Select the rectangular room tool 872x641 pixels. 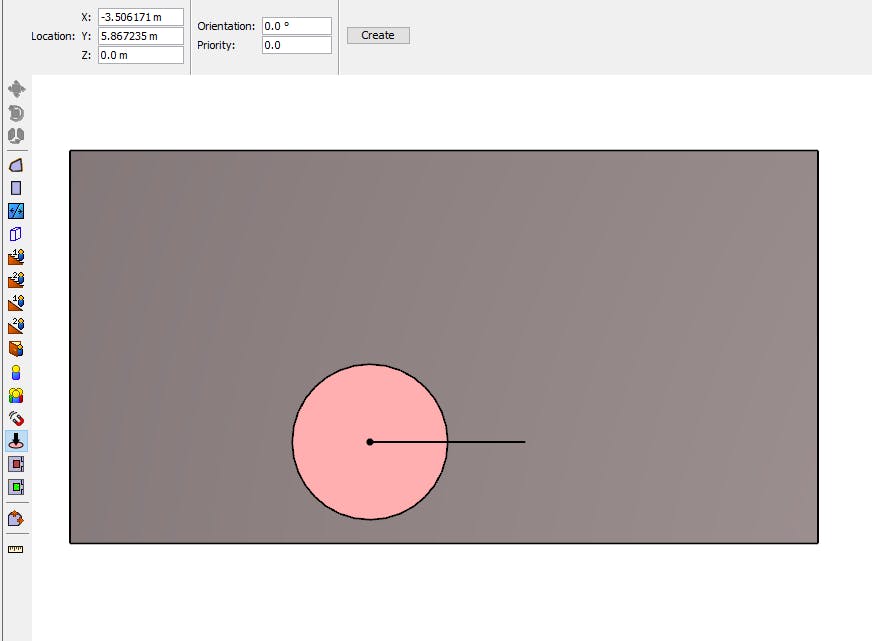[x=16, y=188]
